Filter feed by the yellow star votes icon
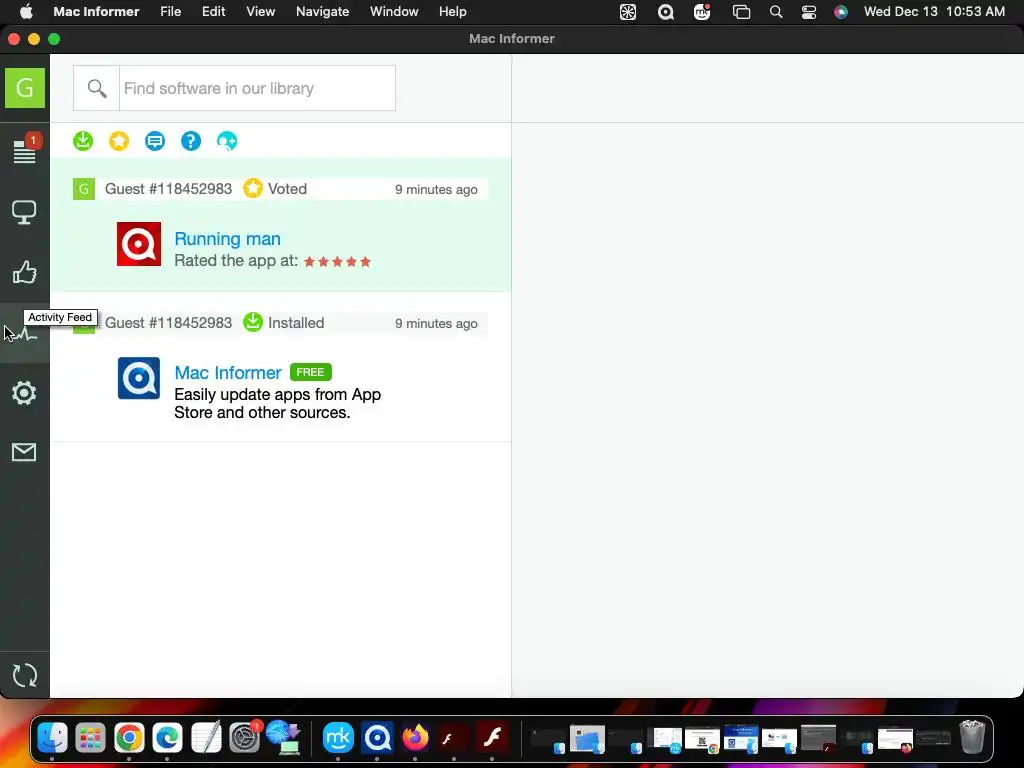The width and height of the screenshot is (1024, 768). coord(119,140)
